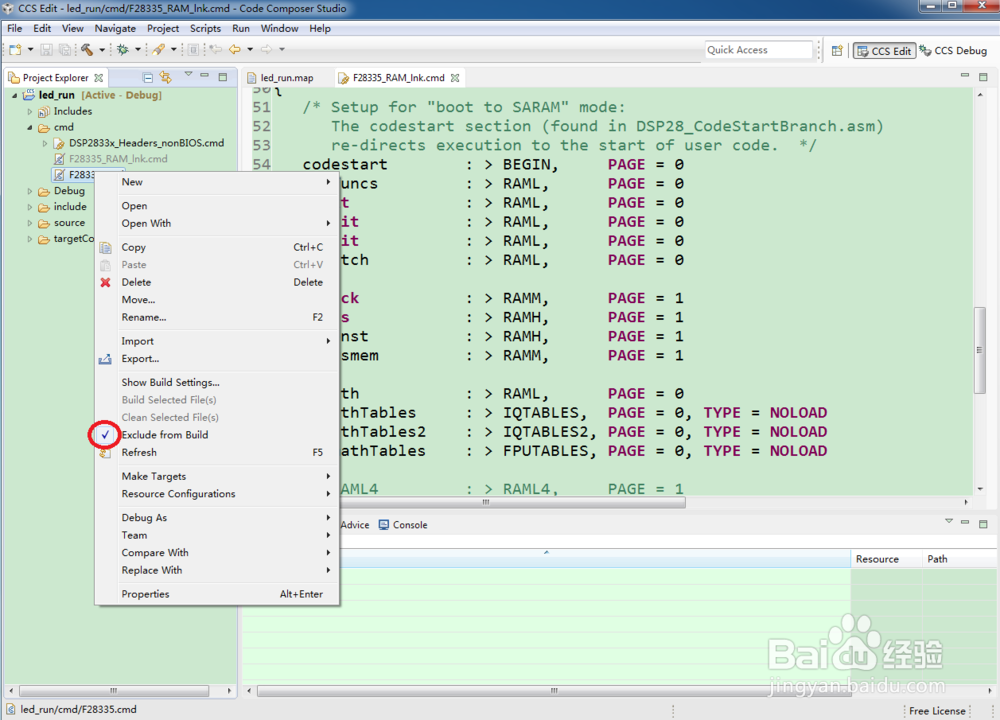The width and height of the screenshot is (1000, 720).
Task: Maximize the editor area
Action: point(983,77)
